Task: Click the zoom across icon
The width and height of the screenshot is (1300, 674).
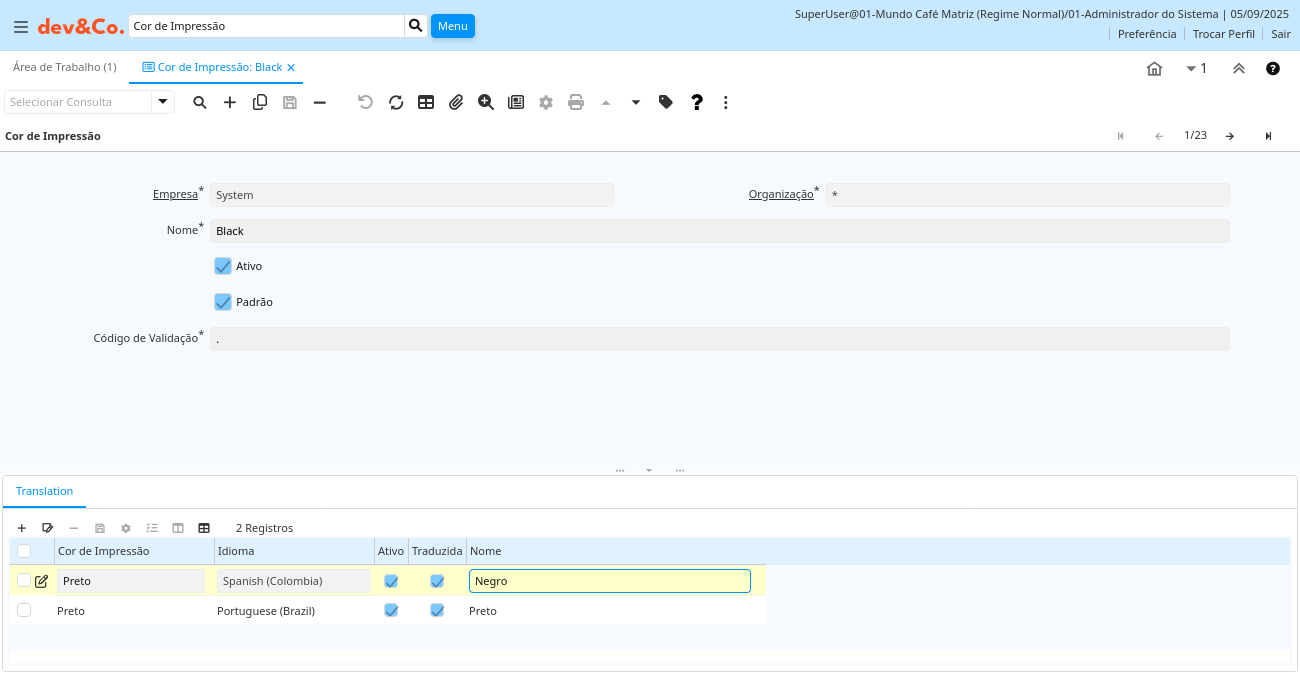Action: pos(486,102)
